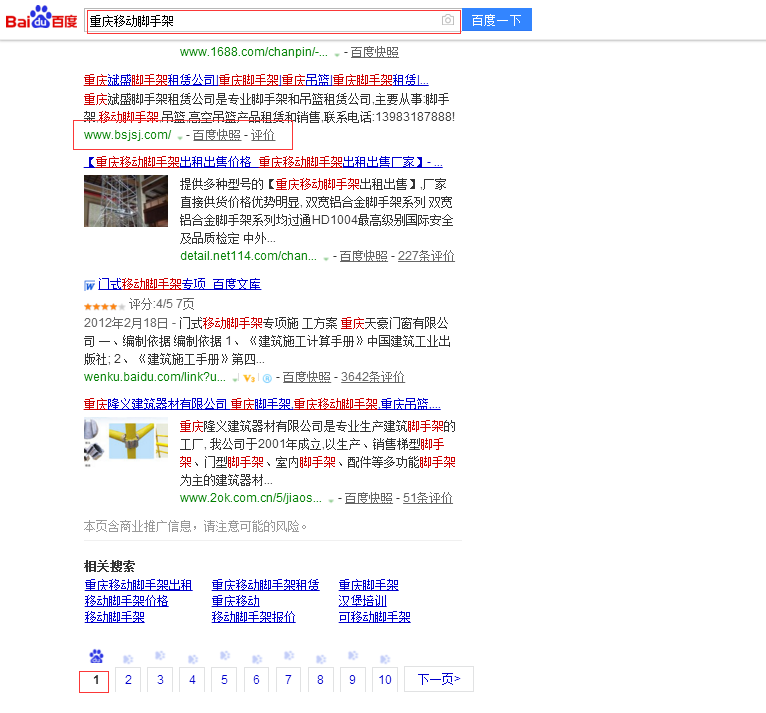Open 百度快照 for wenku.baidu.com result
766x713 pixels.
coord(306,378)
